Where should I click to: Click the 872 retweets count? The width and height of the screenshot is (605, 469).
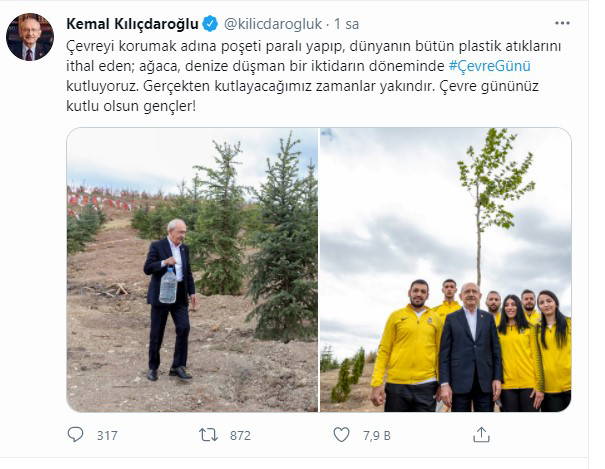[x=240, y=435]
